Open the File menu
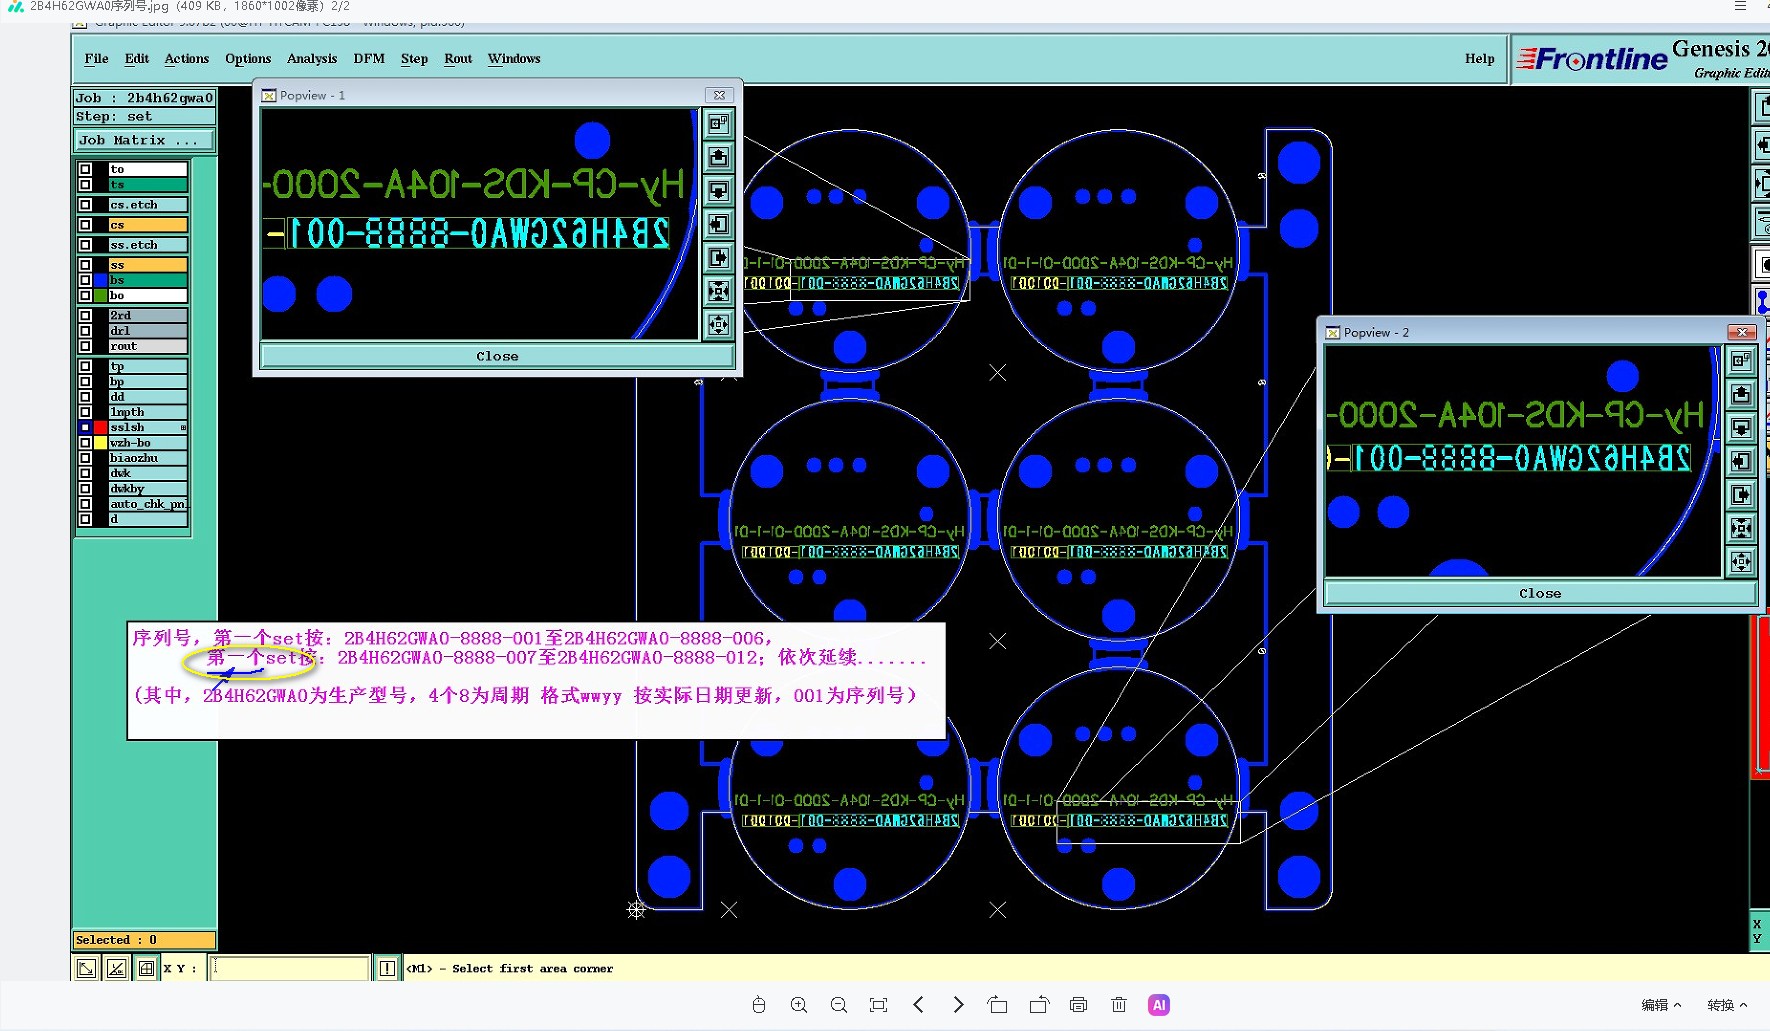The image size is (1770, 1031). (x=96, y=59)
